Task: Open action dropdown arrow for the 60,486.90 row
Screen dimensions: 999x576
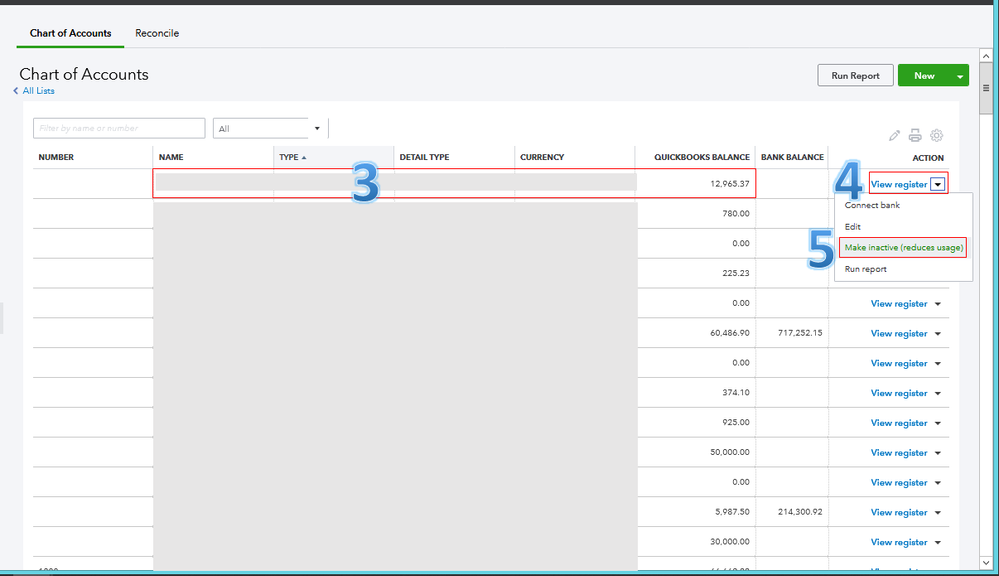Action: pos(938,334)
